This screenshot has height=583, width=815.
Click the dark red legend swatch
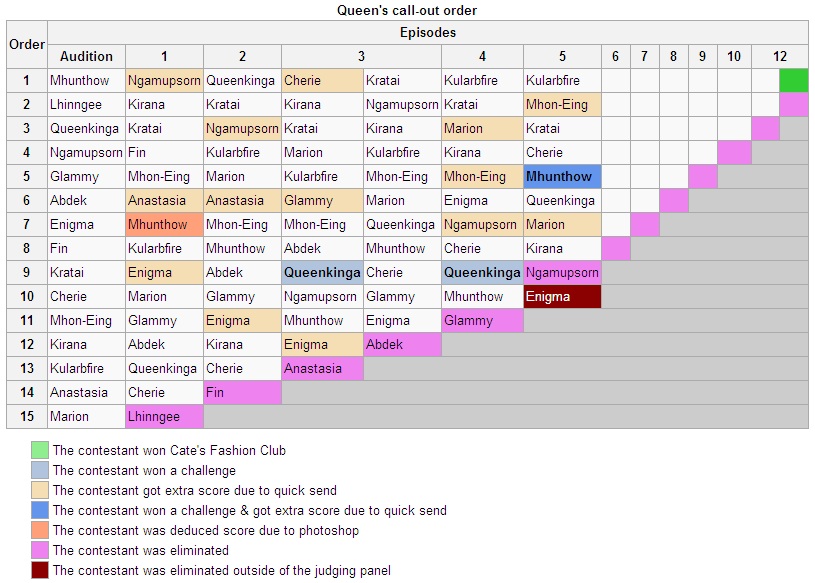tap(40, 570)
